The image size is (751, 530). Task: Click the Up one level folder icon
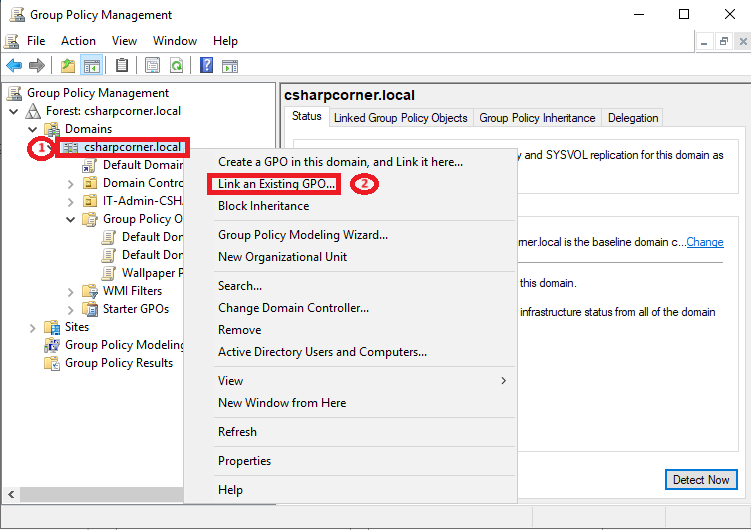pyautogui.click(x=68, y=65)
